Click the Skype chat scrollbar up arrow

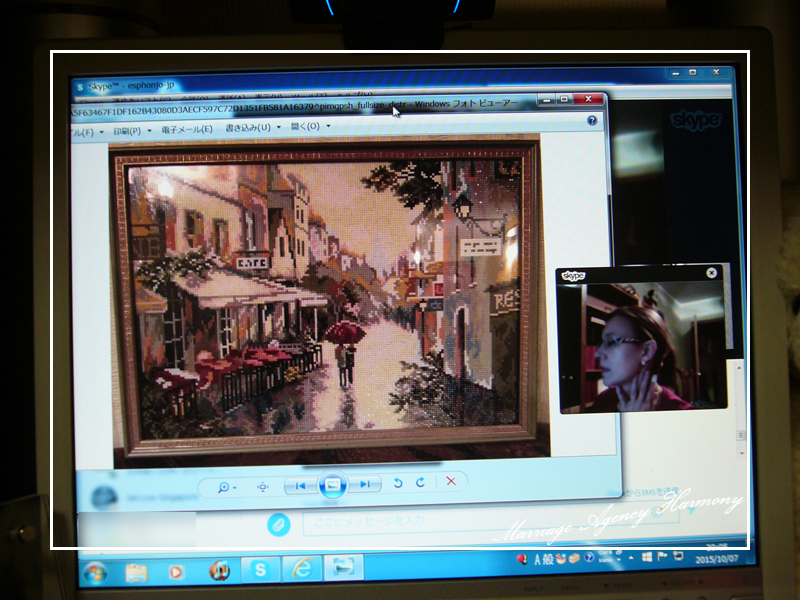[x=740, y=367]
